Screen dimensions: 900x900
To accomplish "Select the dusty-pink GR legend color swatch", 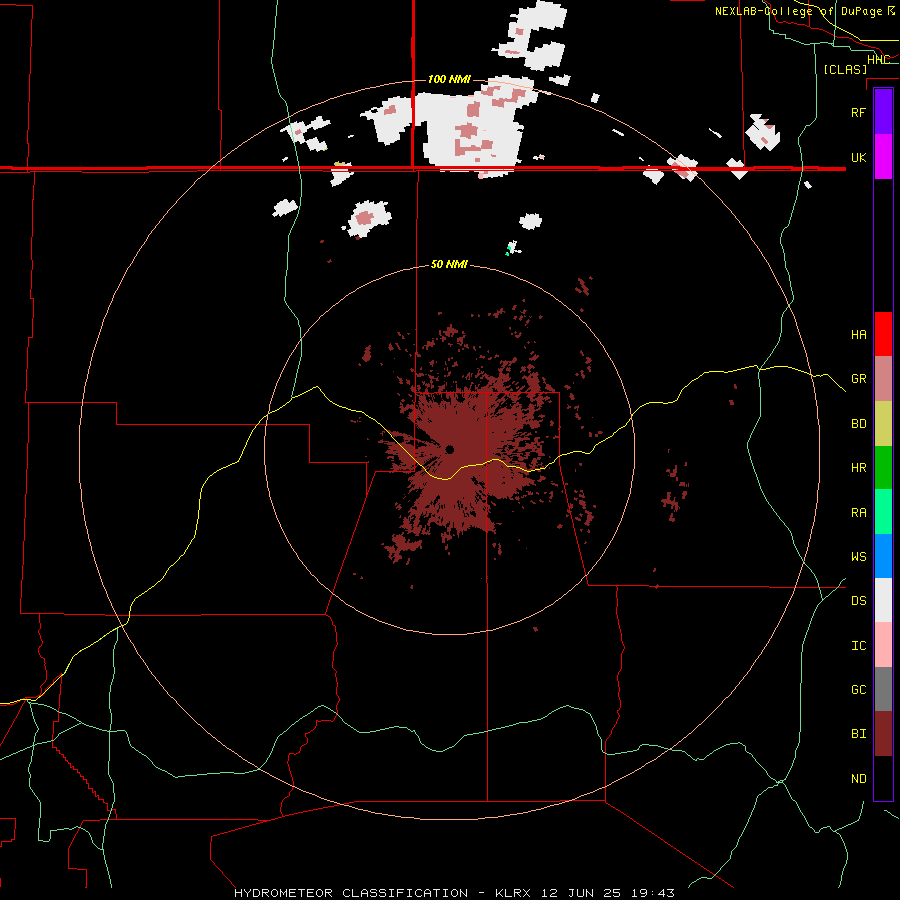I will [883, 379].
